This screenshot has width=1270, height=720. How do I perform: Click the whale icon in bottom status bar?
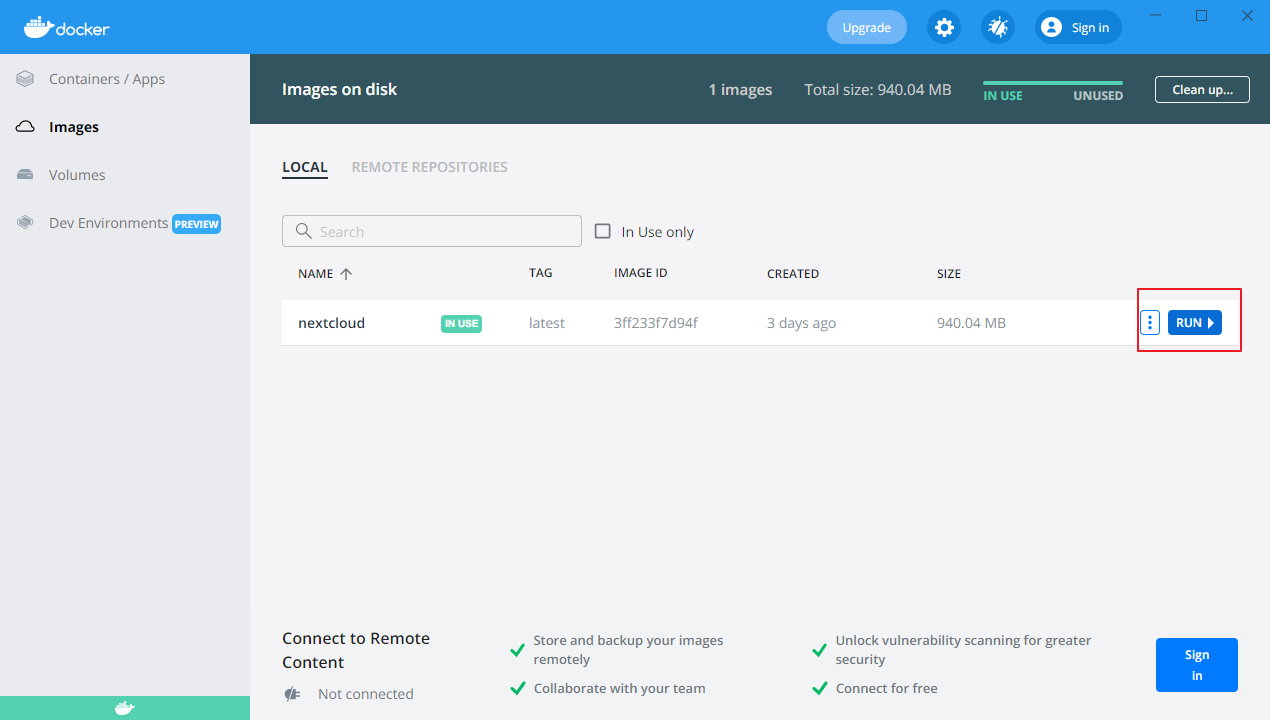(x=124, y=708)
